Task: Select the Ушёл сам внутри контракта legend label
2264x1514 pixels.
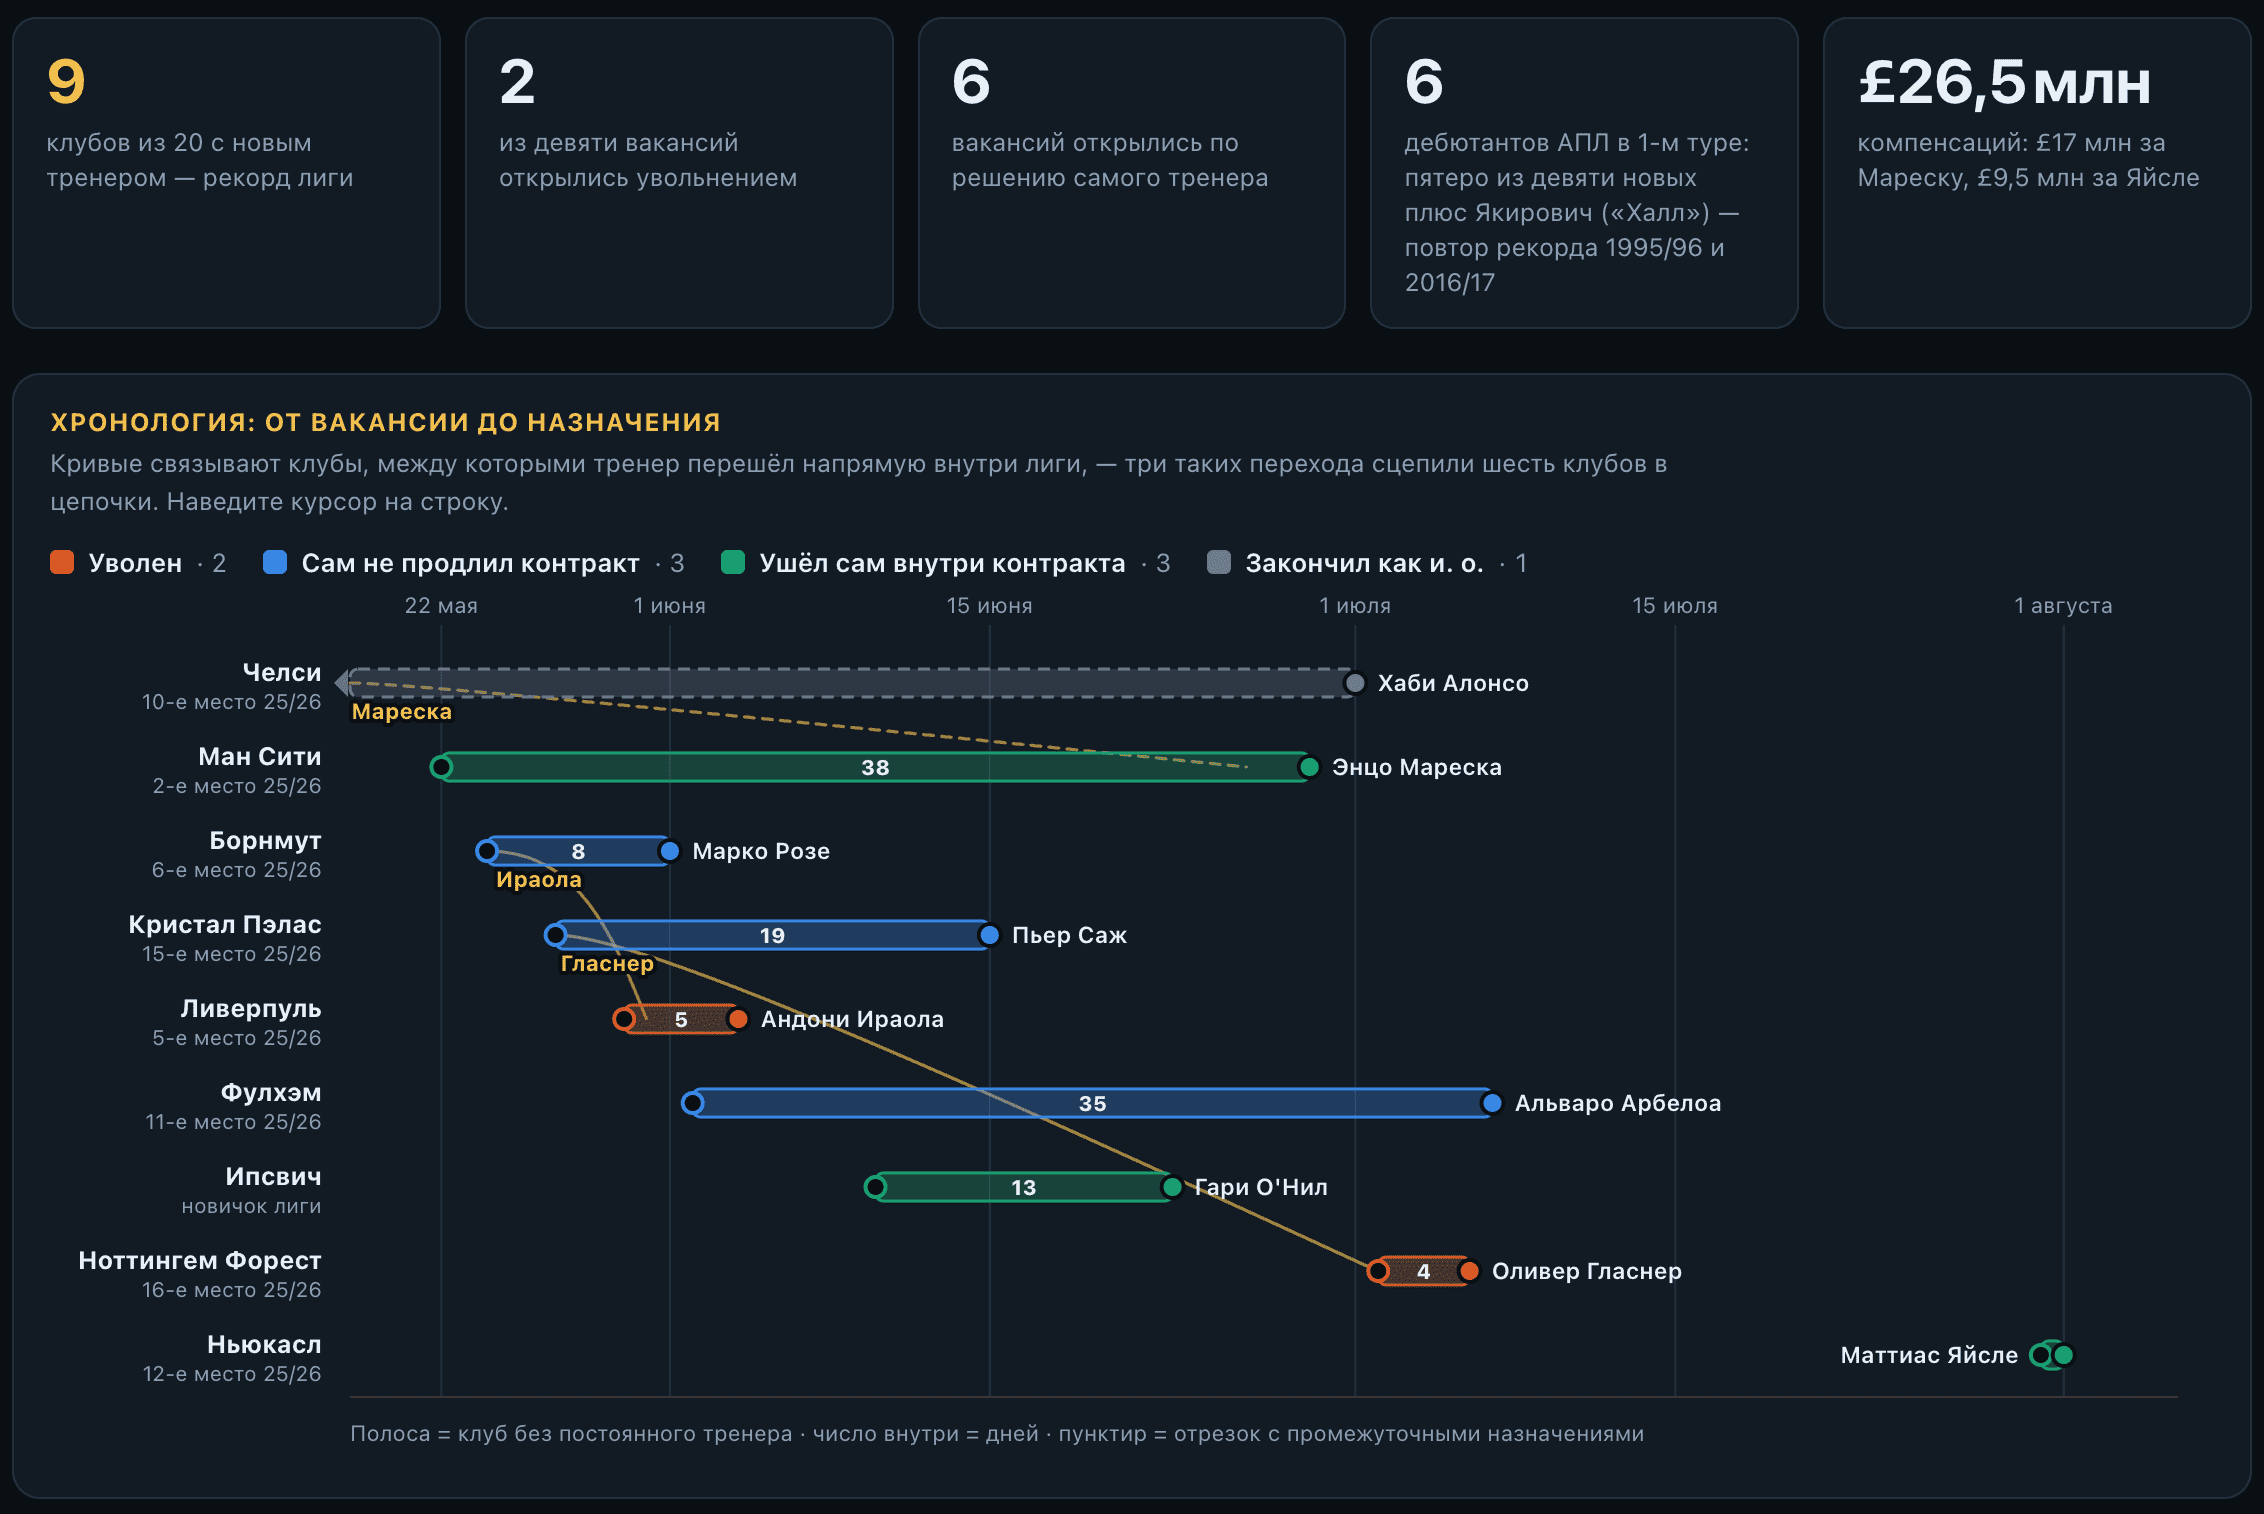Action: 942,563
